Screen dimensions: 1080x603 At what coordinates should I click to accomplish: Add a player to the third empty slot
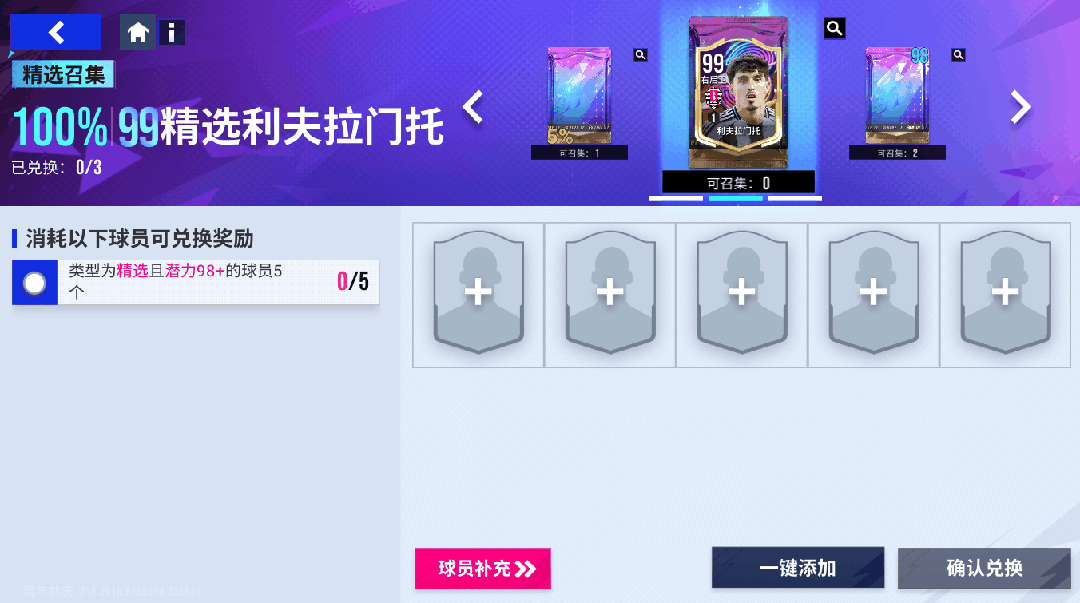coord(742,294)
